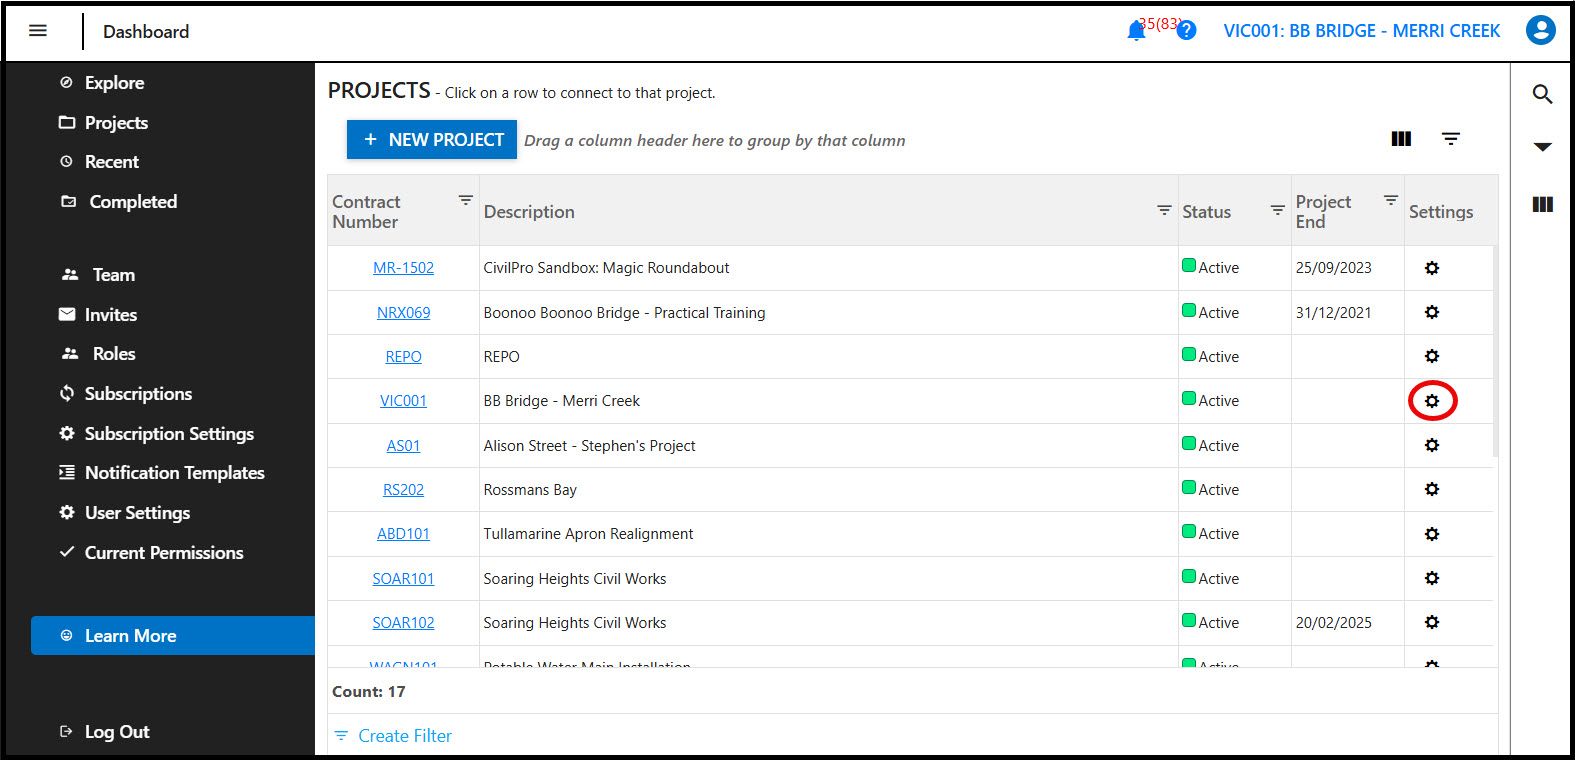Open Contract Number column filter
Viewport: 1575px width, 760px height.
(465, 200)
